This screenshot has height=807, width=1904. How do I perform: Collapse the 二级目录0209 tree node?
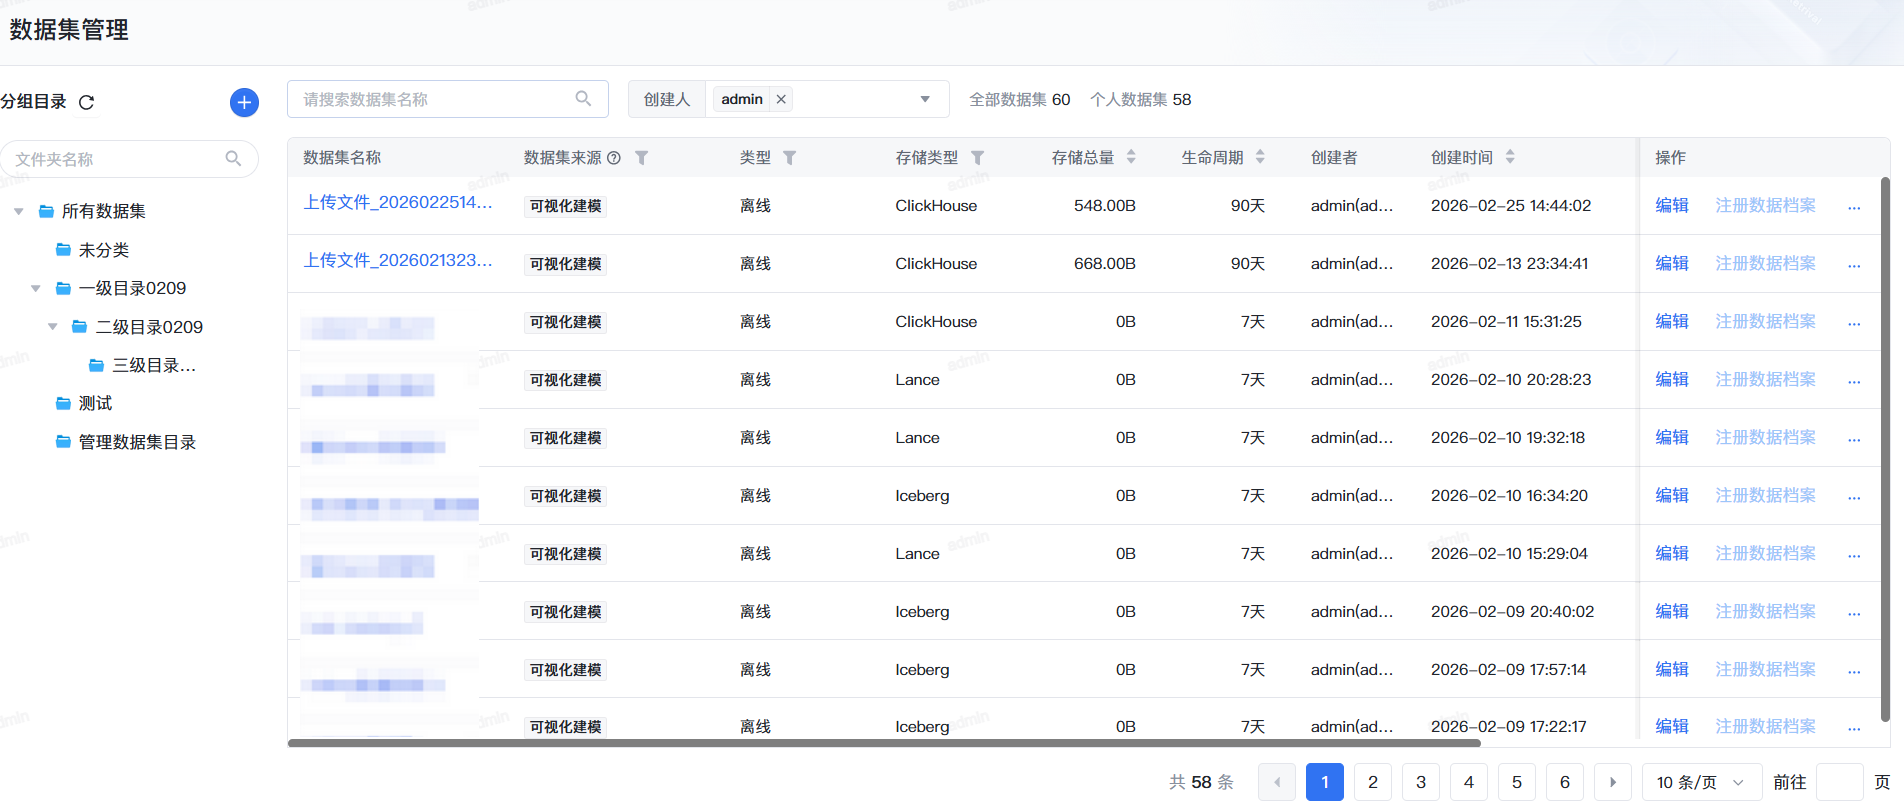(53, 327)
